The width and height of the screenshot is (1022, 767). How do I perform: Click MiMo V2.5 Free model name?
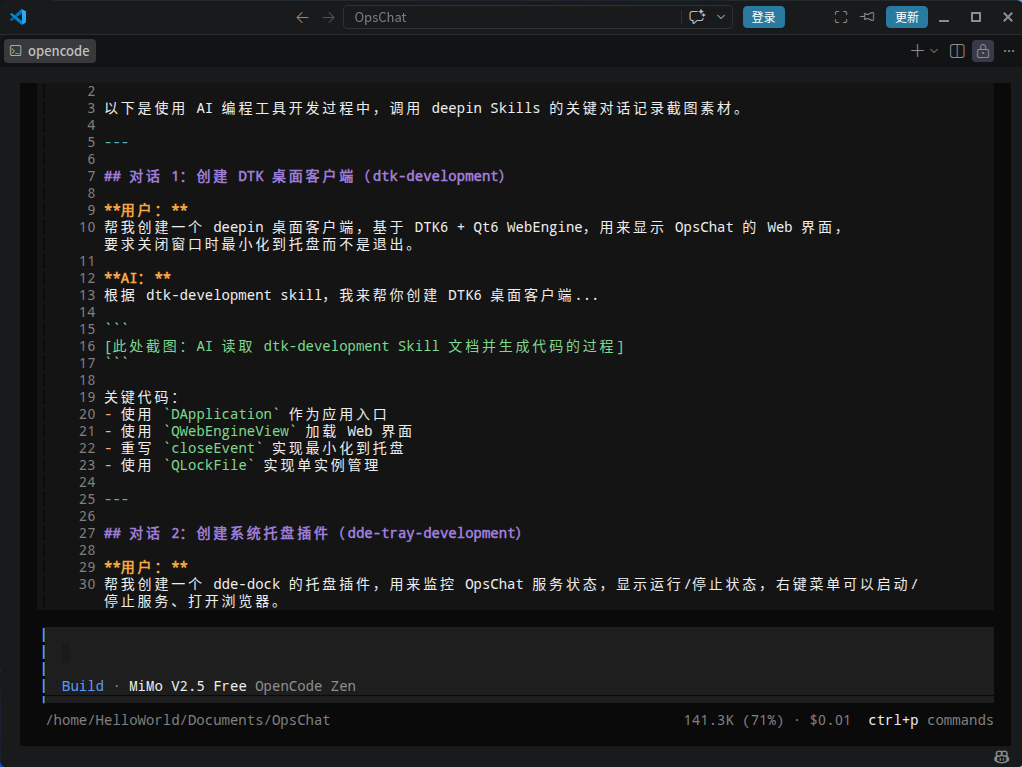coord(188,686)
